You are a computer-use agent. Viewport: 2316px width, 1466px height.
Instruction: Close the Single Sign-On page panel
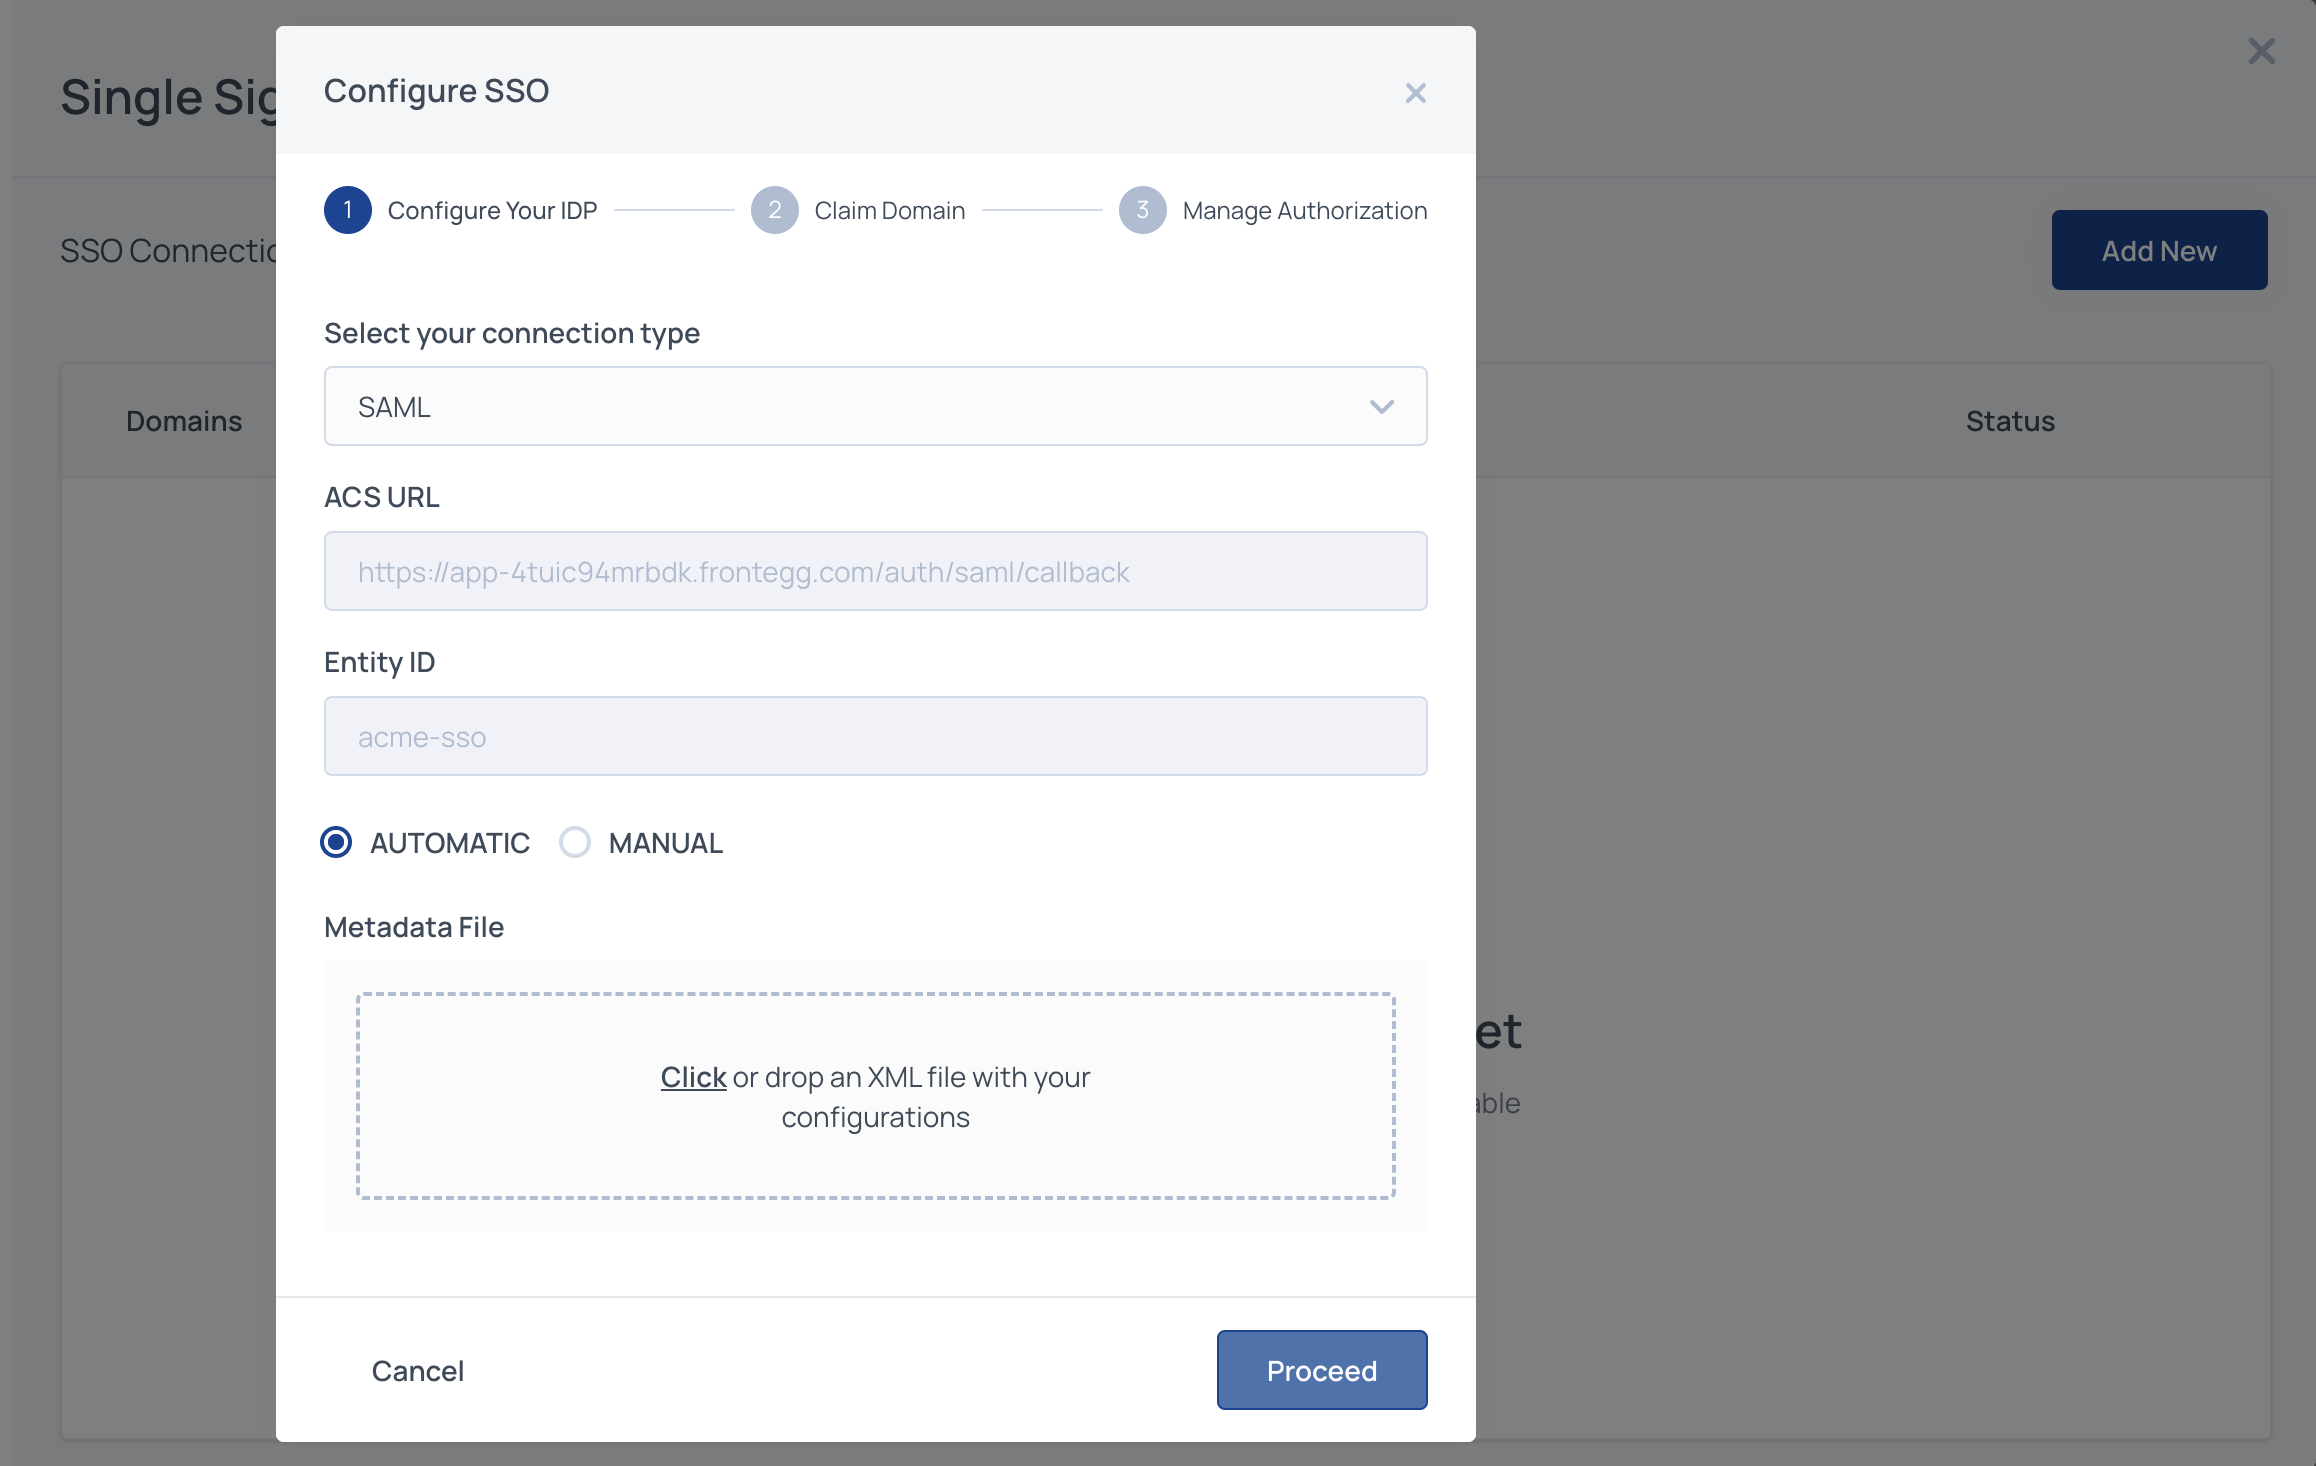(x=2261, y=51)
